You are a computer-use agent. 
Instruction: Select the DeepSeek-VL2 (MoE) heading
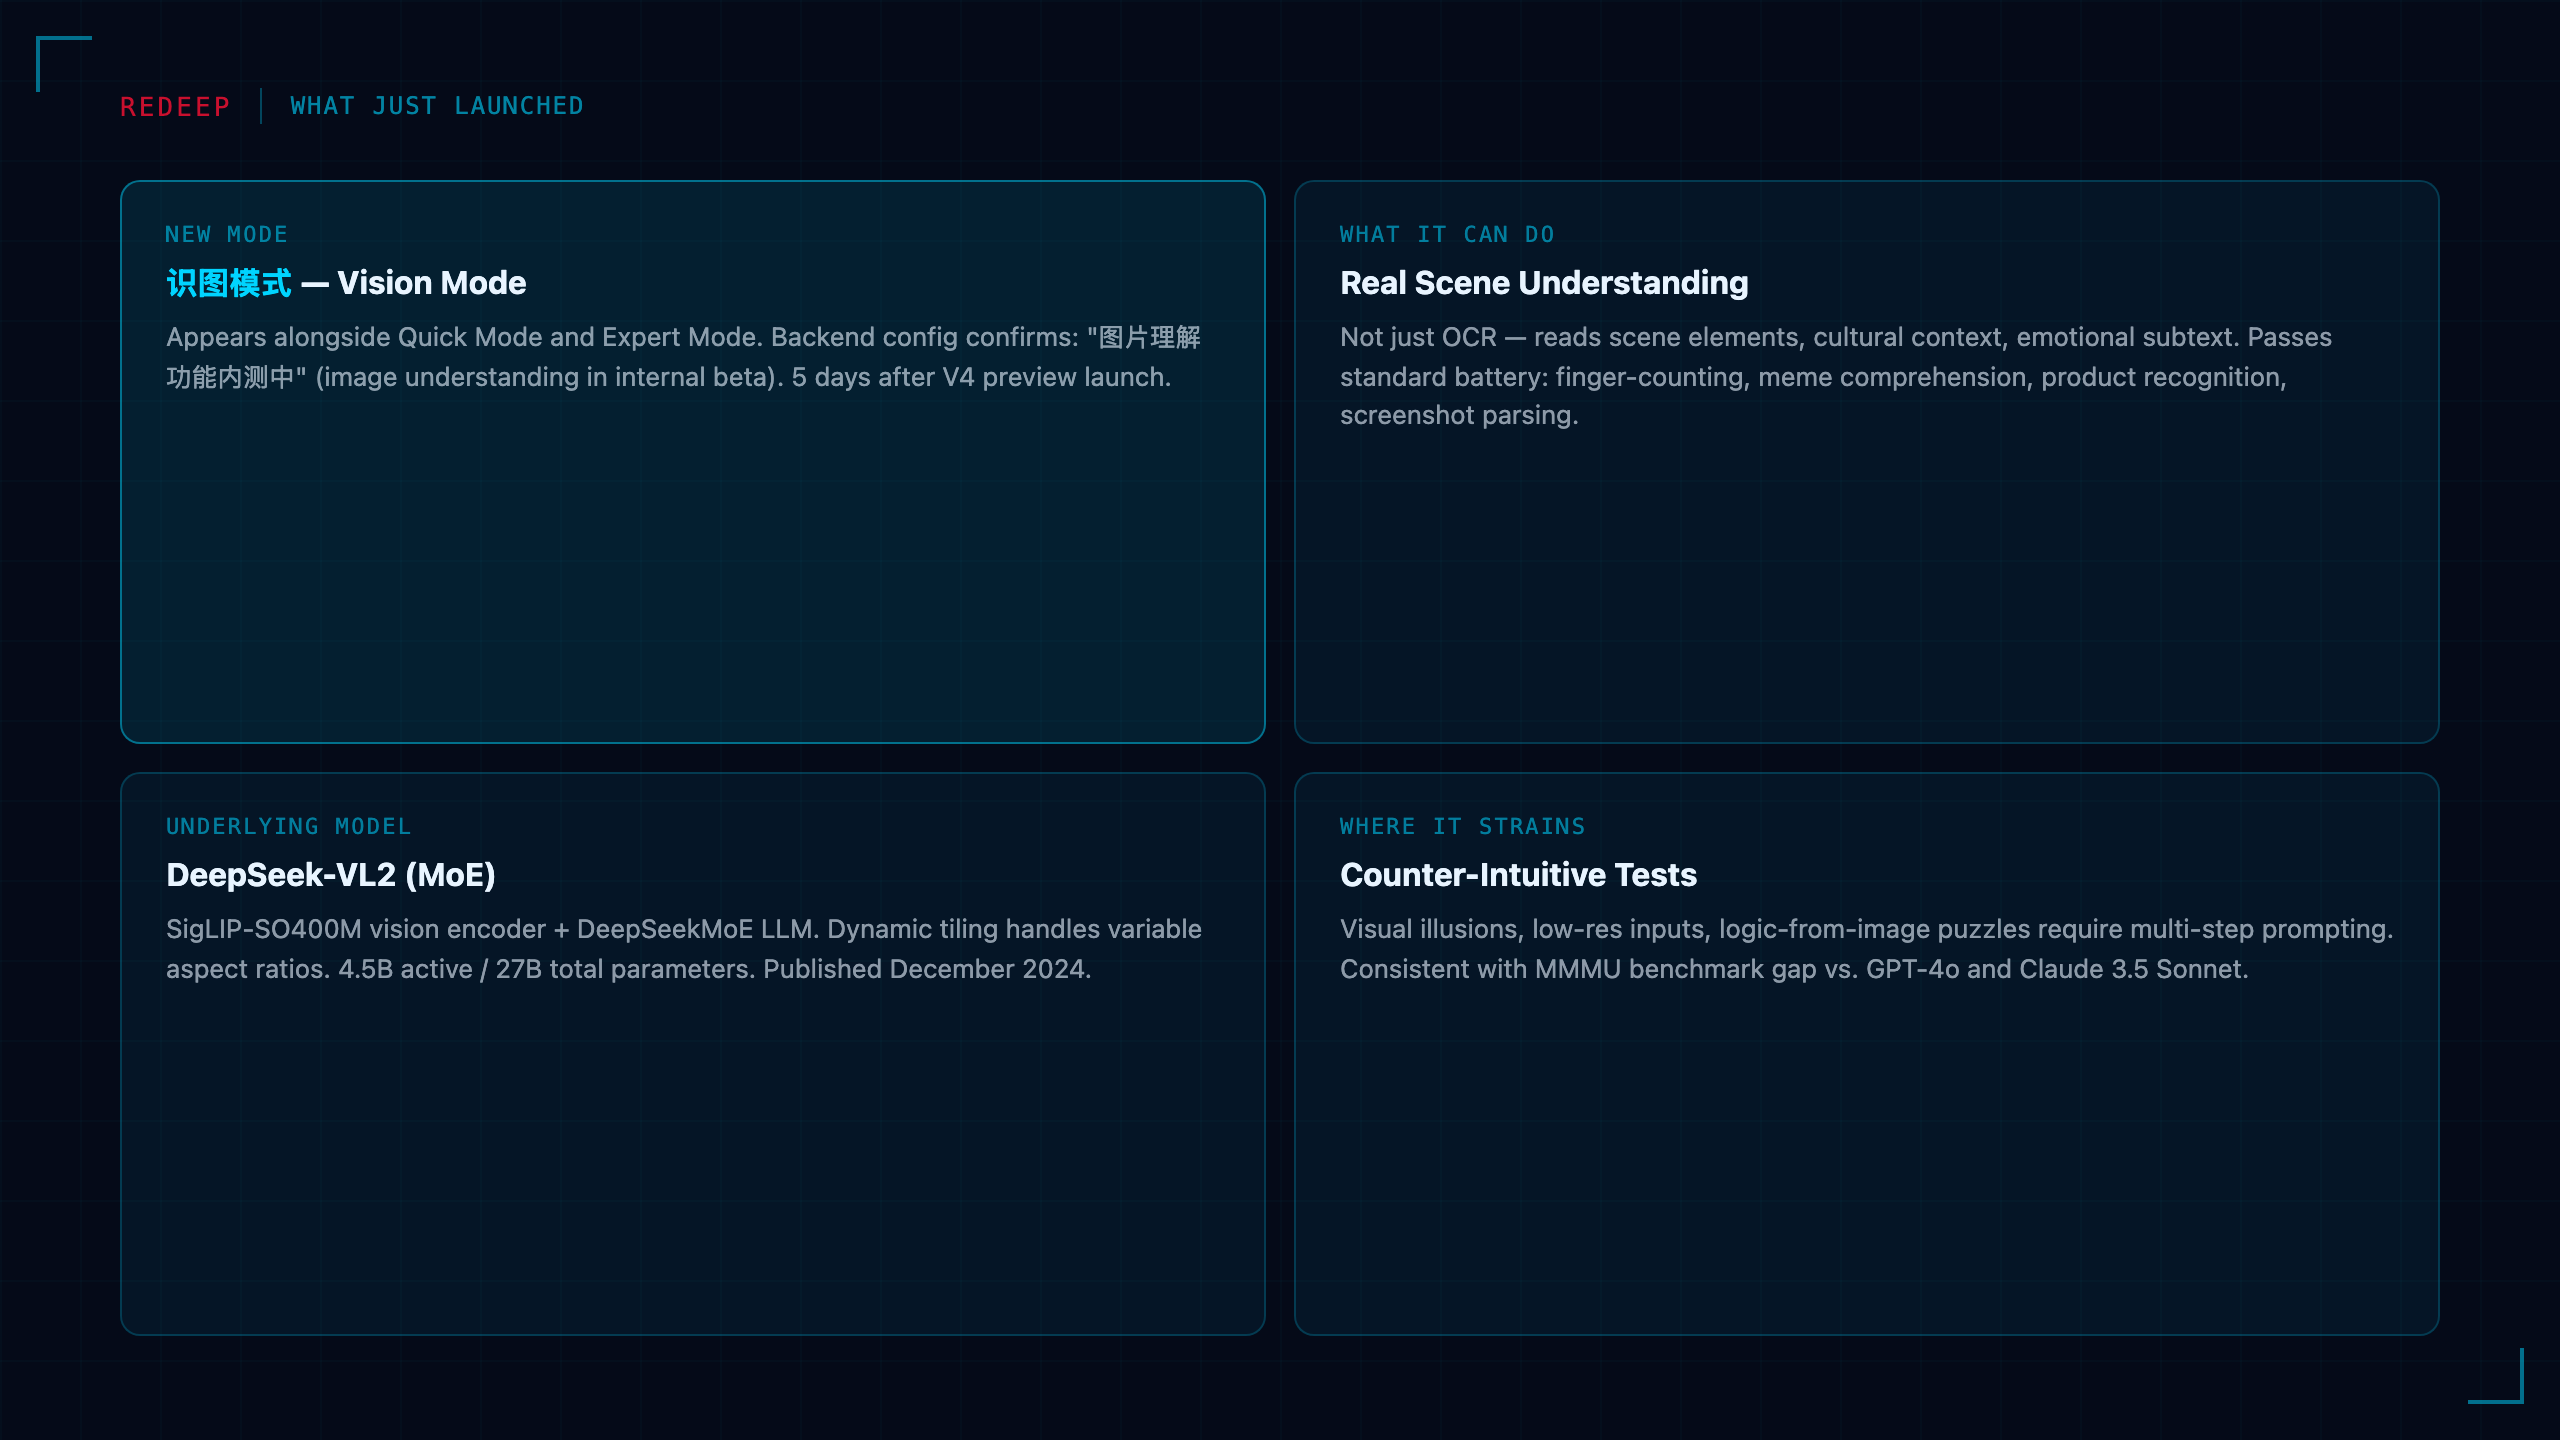coord(331,875)
